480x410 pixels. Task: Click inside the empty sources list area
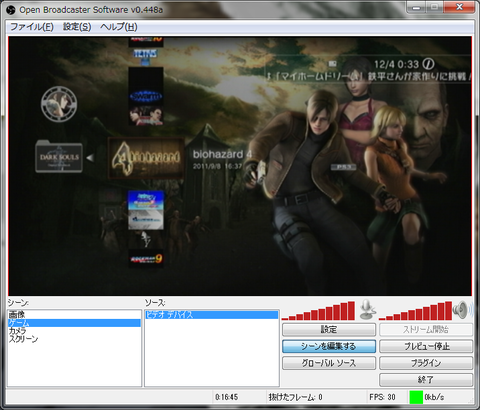[212, 353]
